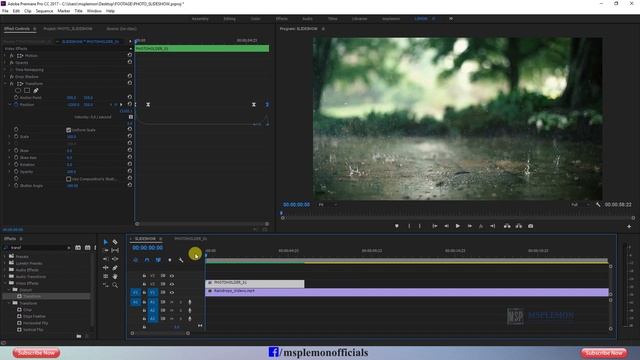The width and height of the screenshot is (640, 360).
Task: Toggle Snap magnet in timeline
Action: (x=147, y=260)
